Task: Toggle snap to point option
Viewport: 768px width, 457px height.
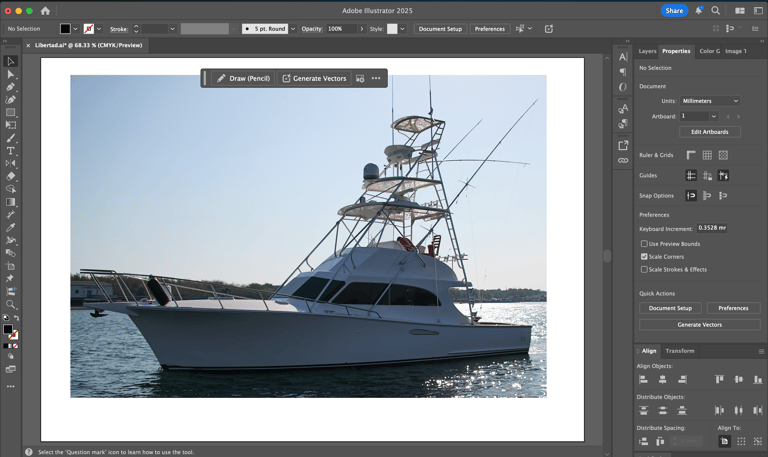Action: point(691,195)
